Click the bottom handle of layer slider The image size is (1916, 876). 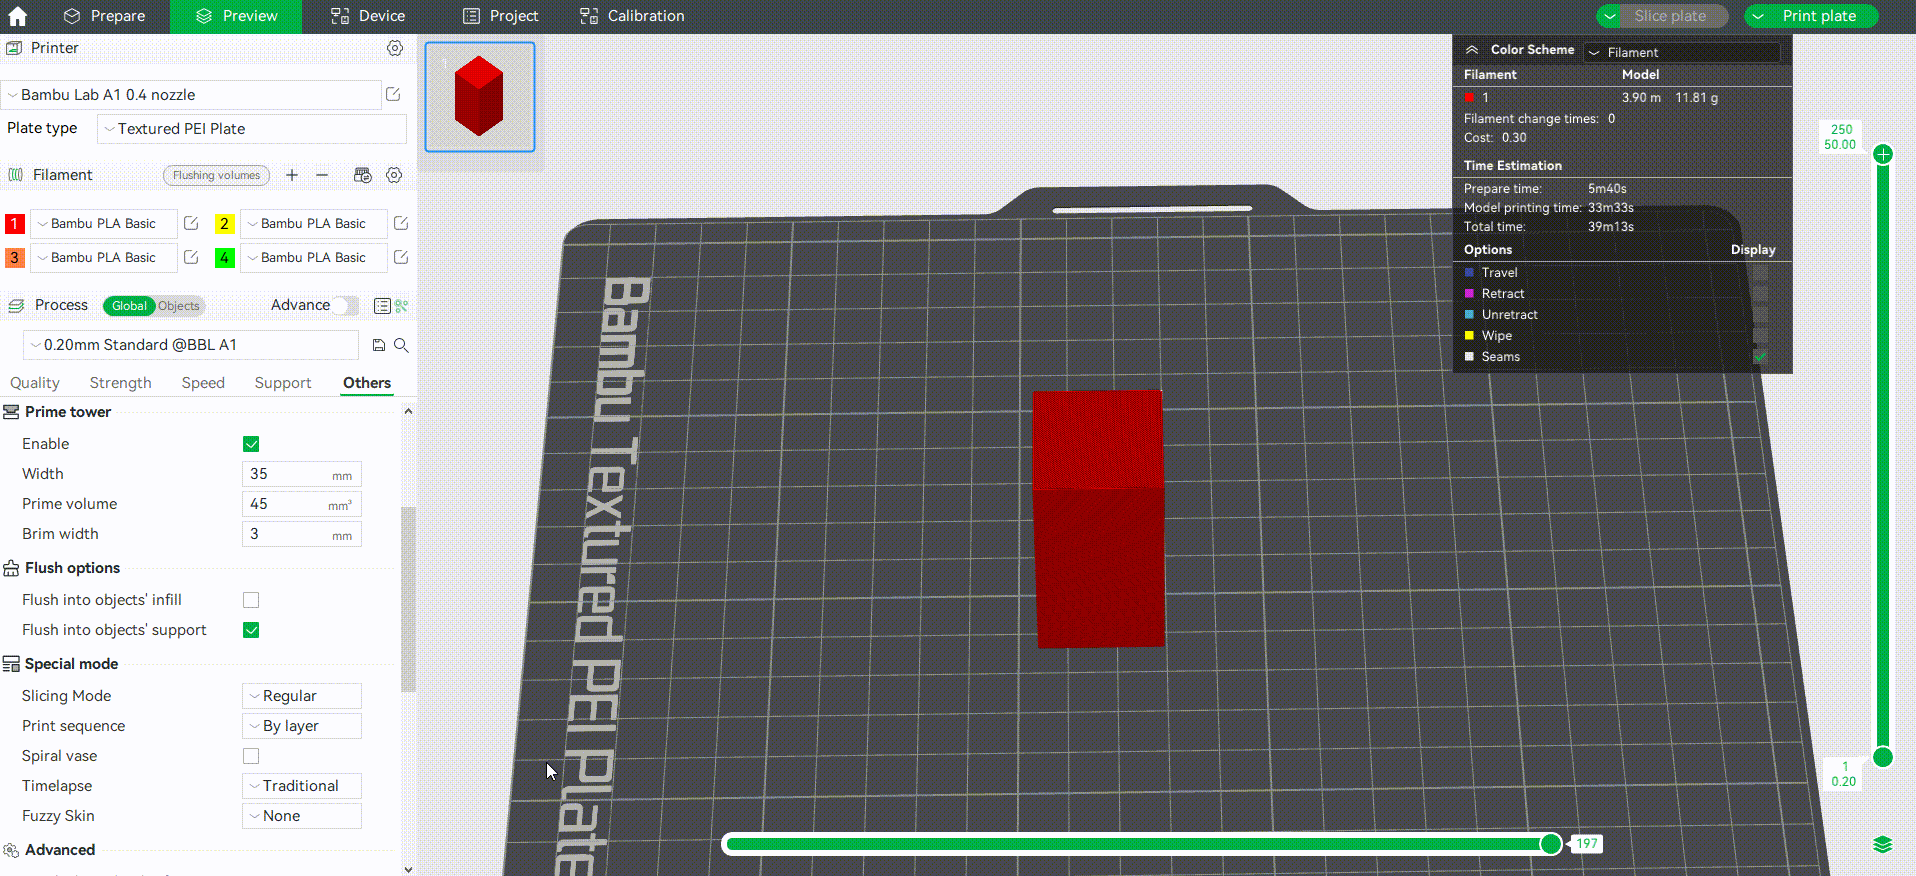[x=1883, y=756]
